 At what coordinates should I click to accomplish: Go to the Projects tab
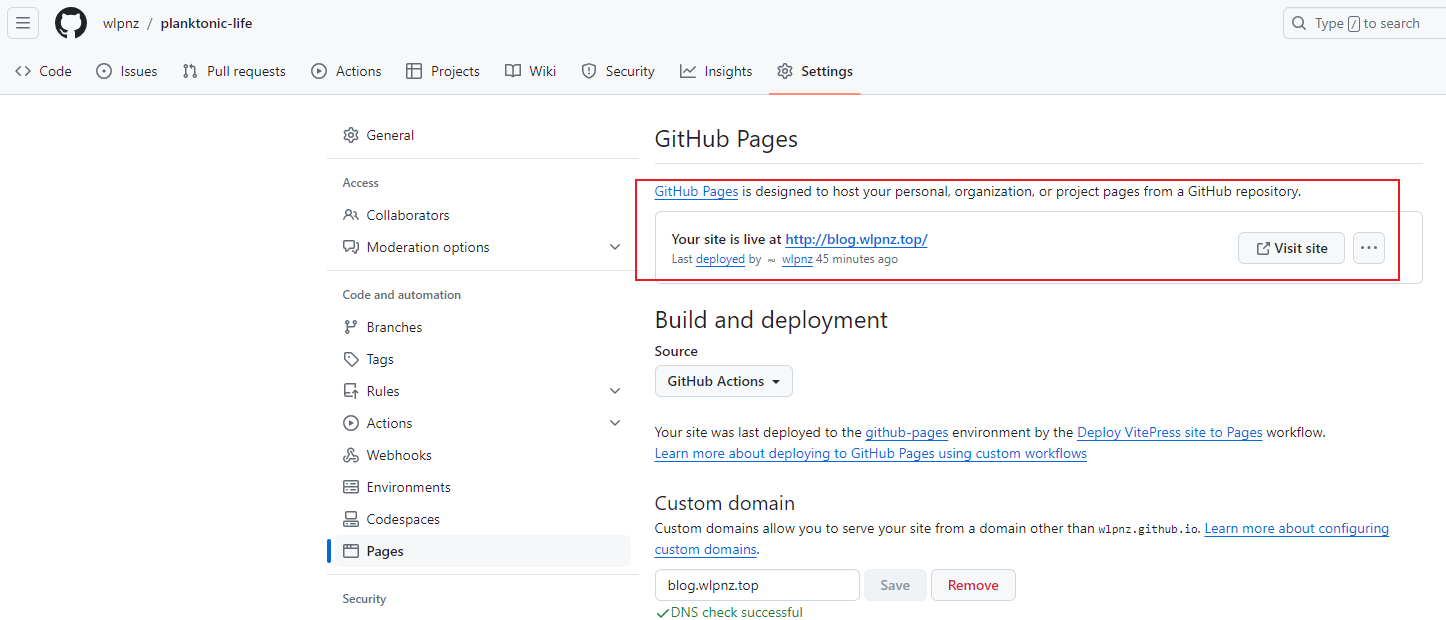click(443, 71)
